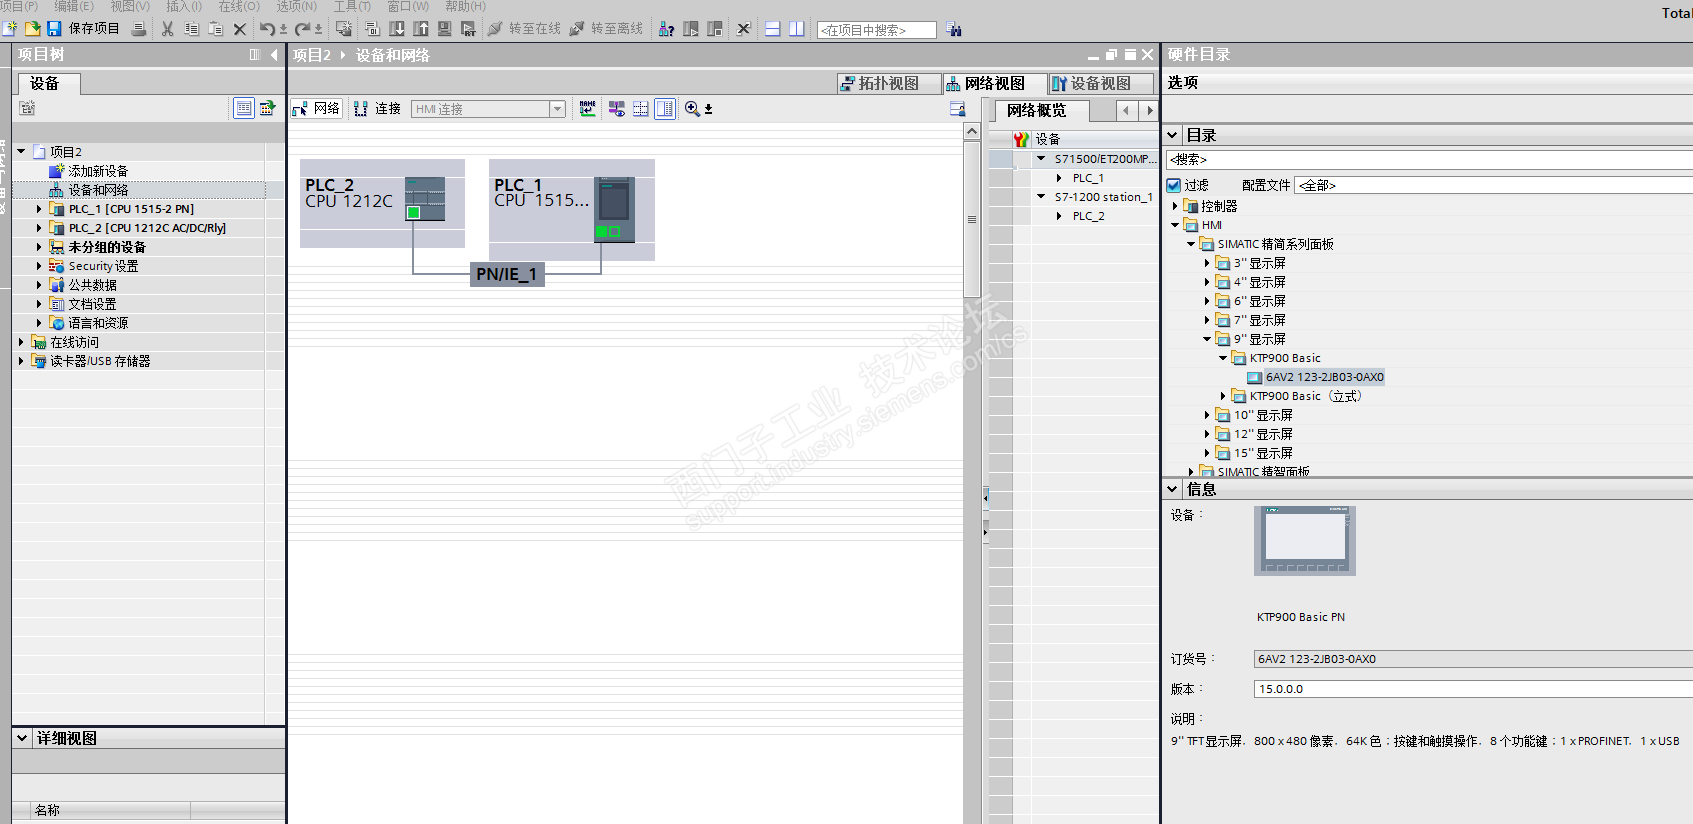Delete selection with the X toolbar icon
The image size is (1693, 824).
pyautogui.click(x=240, y=29)
